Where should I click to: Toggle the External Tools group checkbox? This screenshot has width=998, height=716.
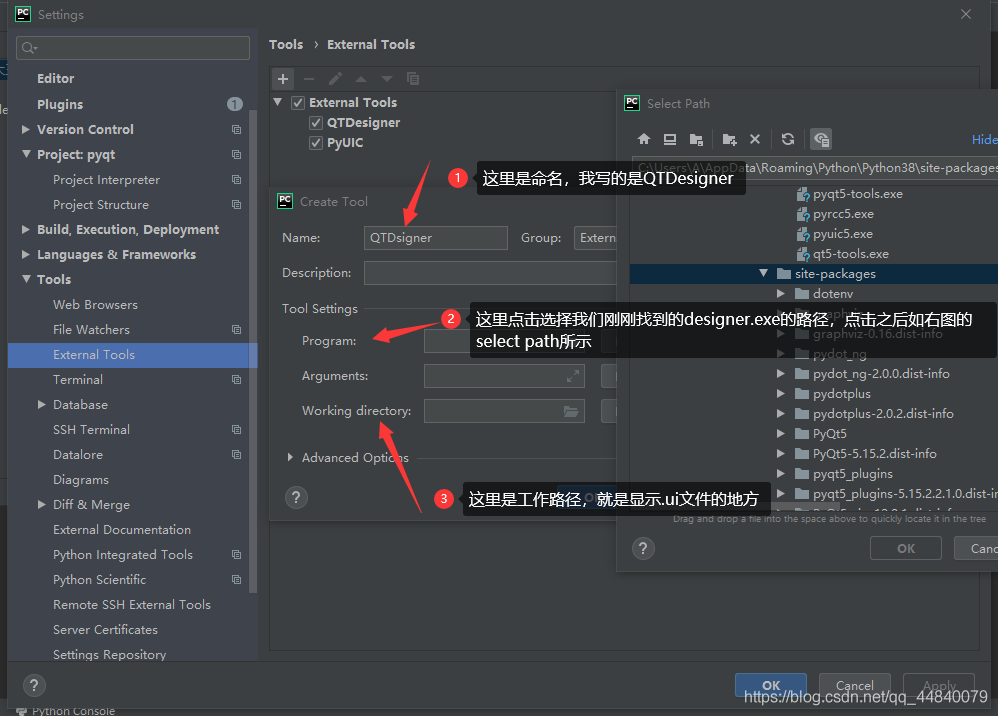click(x=298, y=103)
